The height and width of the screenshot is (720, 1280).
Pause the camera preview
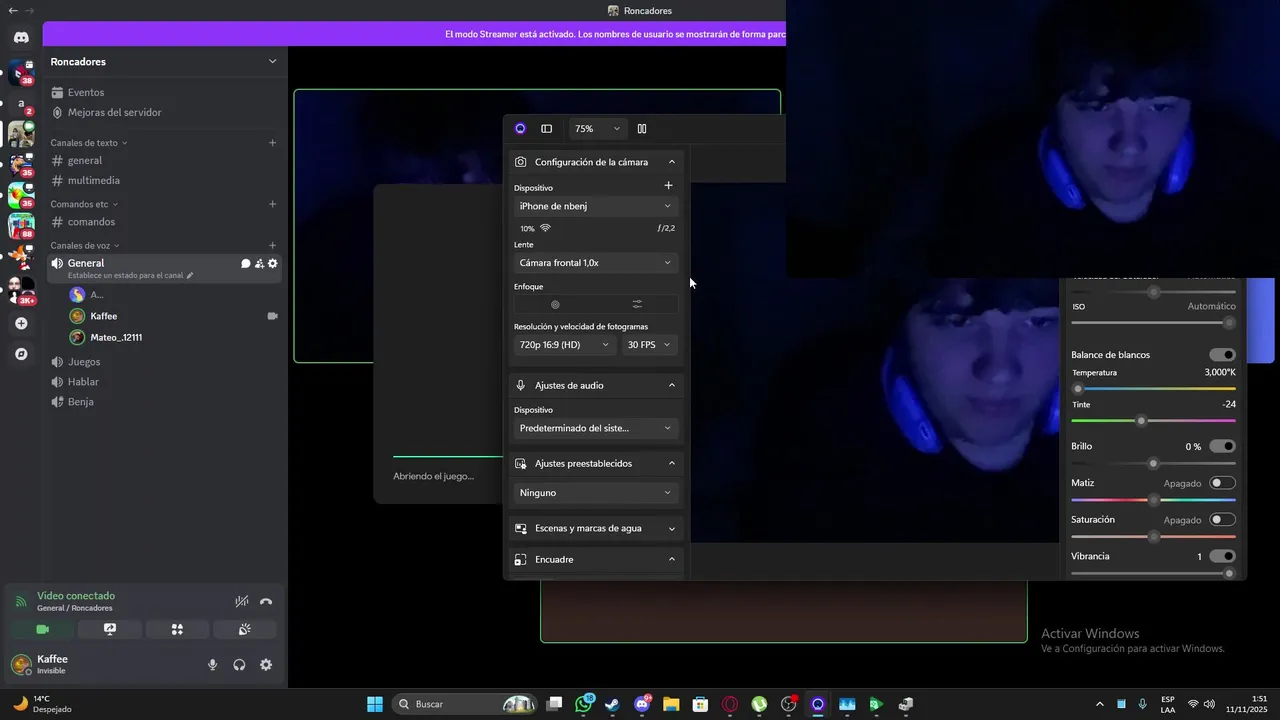pyautogui.click(x=642, y=129)
